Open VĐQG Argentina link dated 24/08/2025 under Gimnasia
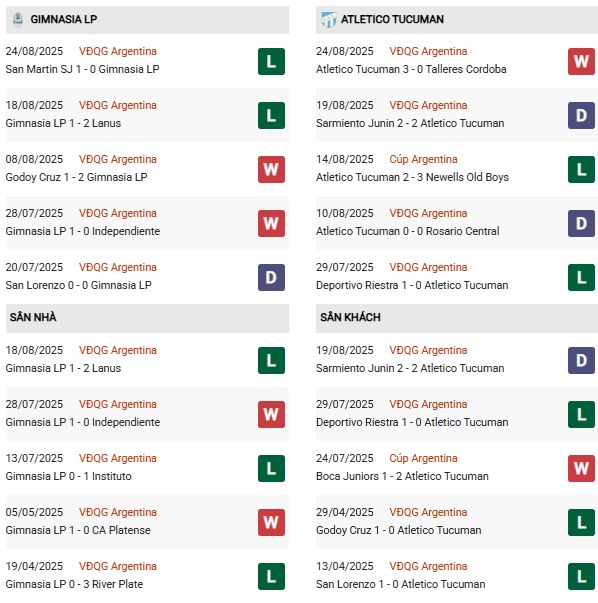The height and width of the screenshot is (603, 598). tap(118, 51)
